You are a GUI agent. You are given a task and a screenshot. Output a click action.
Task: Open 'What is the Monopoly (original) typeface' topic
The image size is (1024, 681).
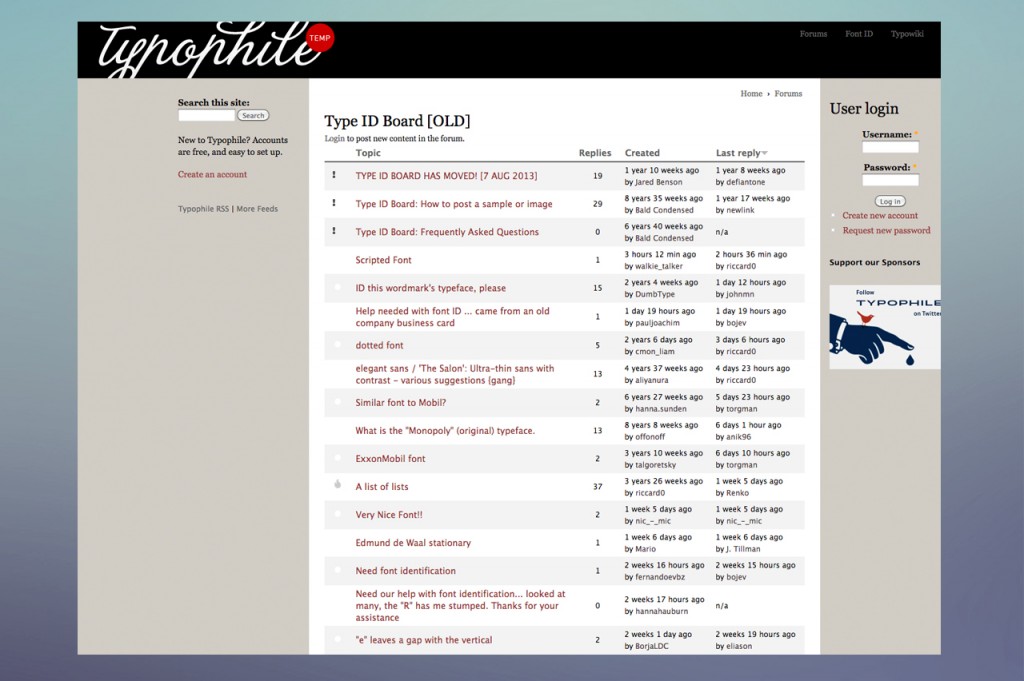[445, 431]
